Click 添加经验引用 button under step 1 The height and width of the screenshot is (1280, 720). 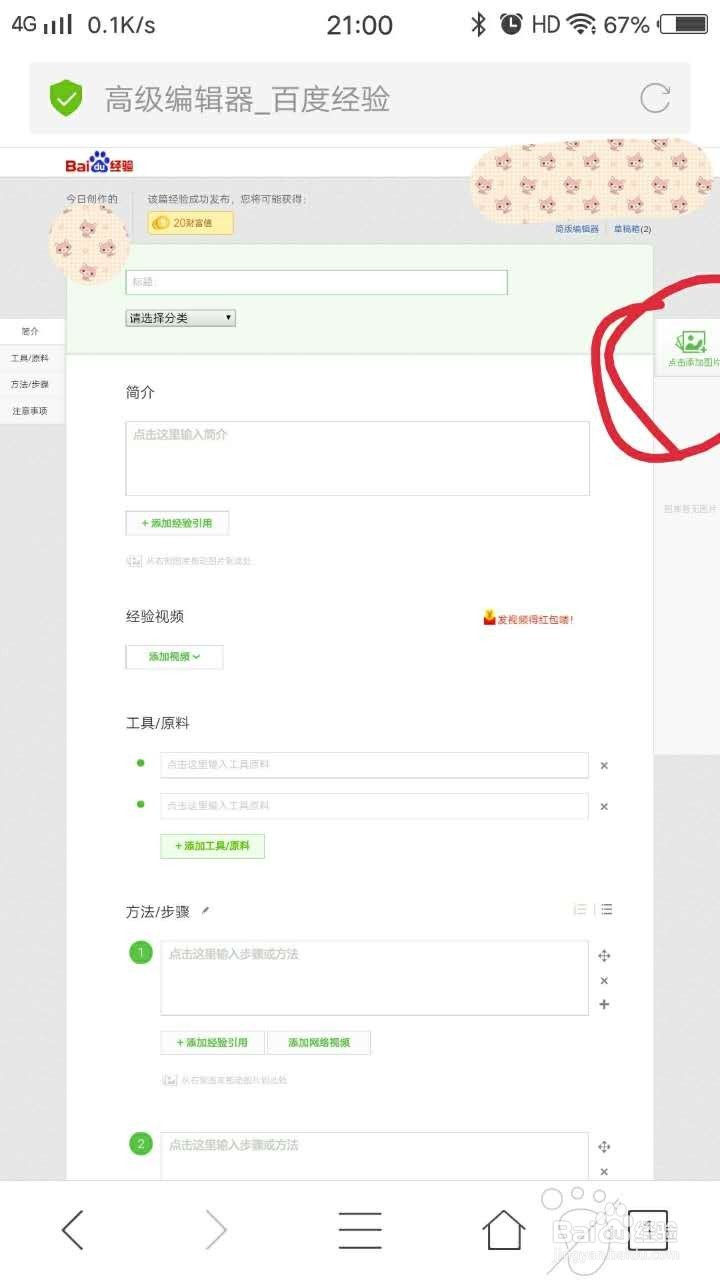[x=212, y=1042]
